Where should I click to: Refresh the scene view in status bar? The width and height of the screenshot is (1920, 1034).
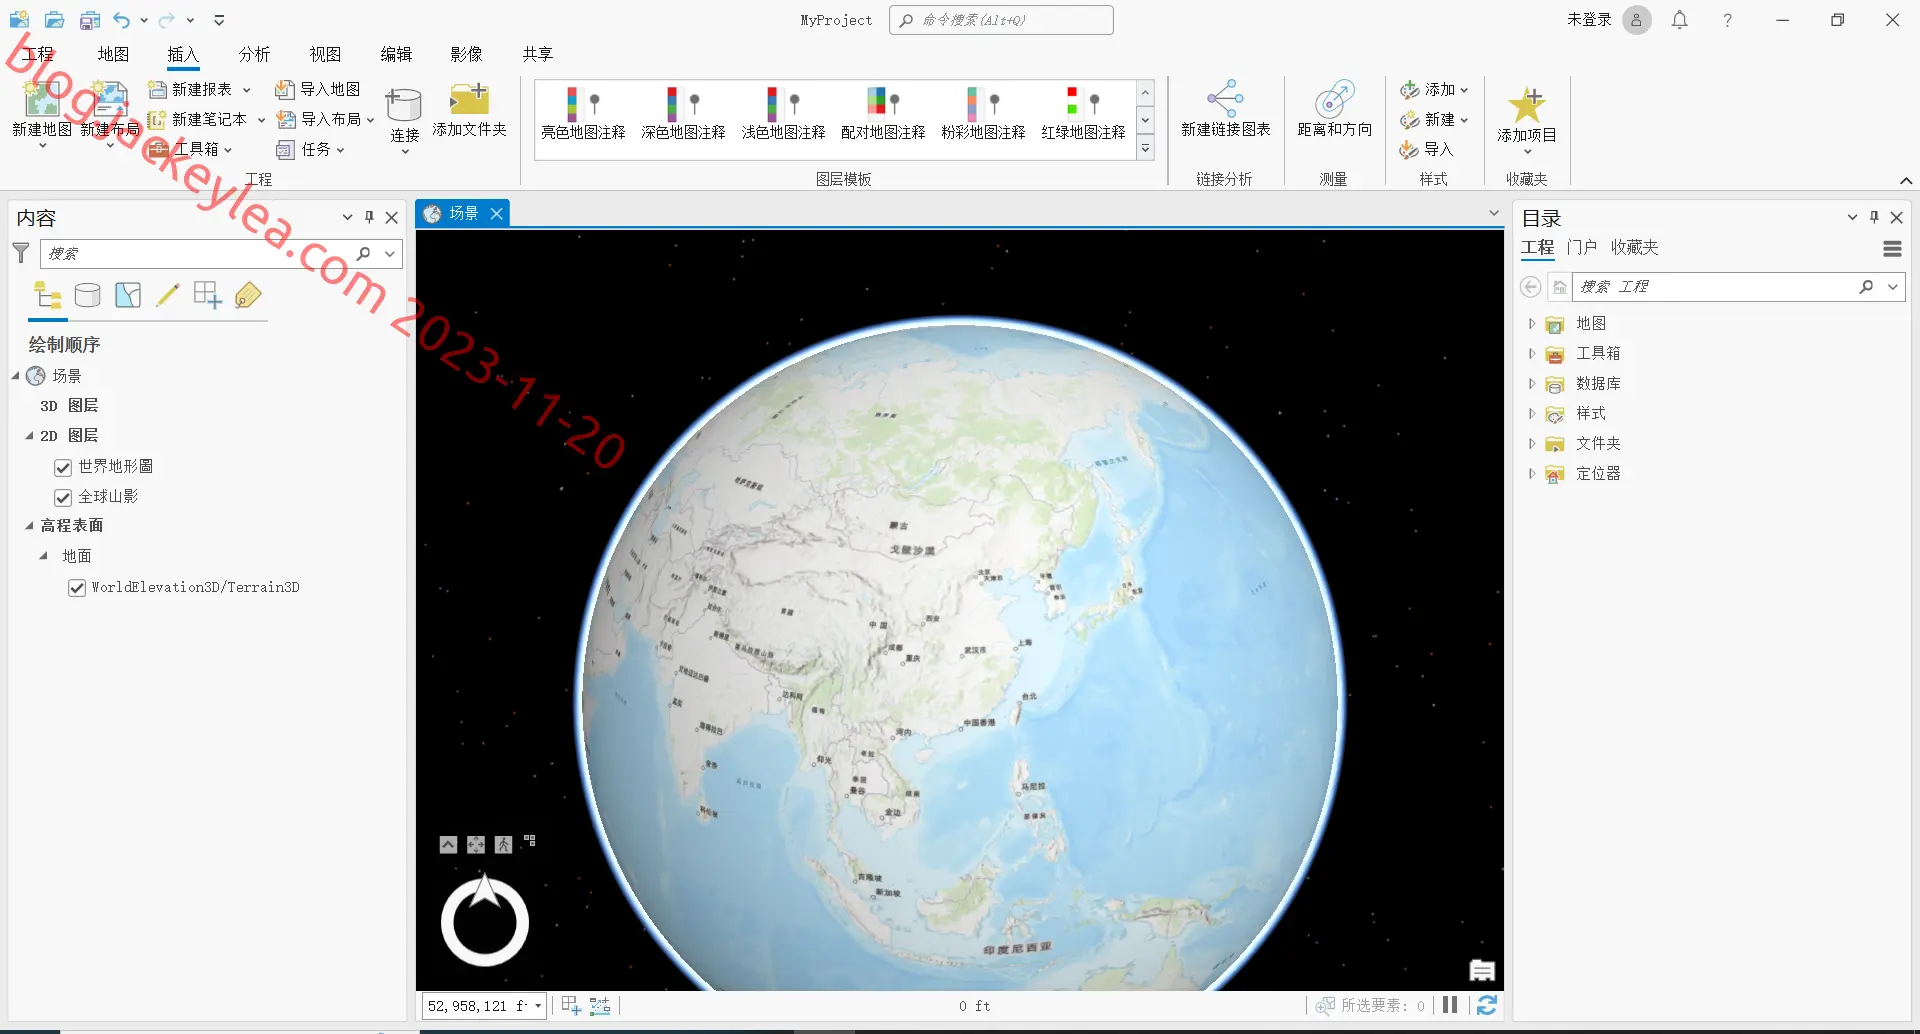1487,1005
